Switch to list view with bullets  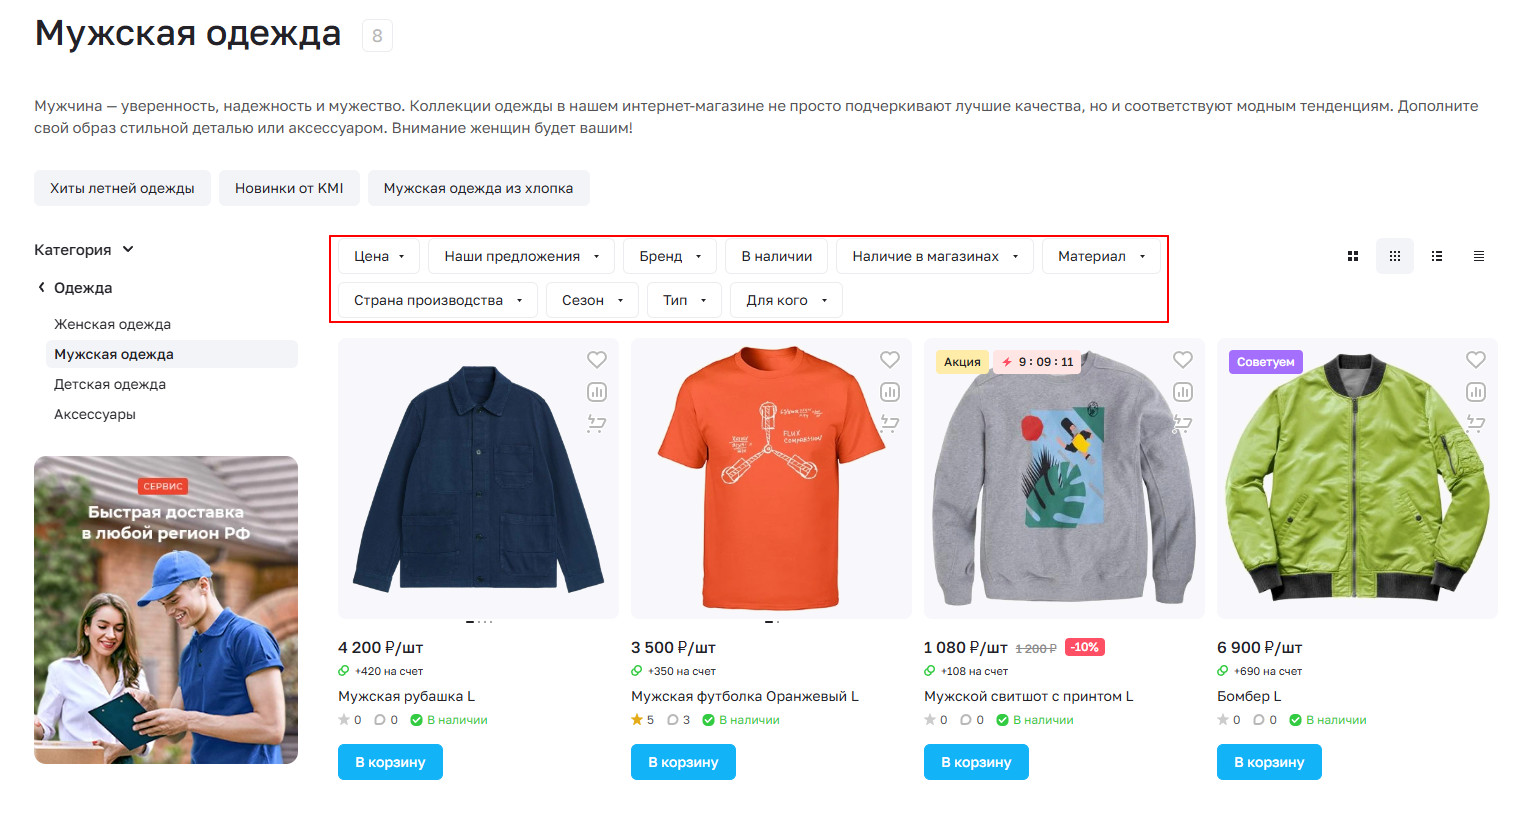[x=1437, y=256]
